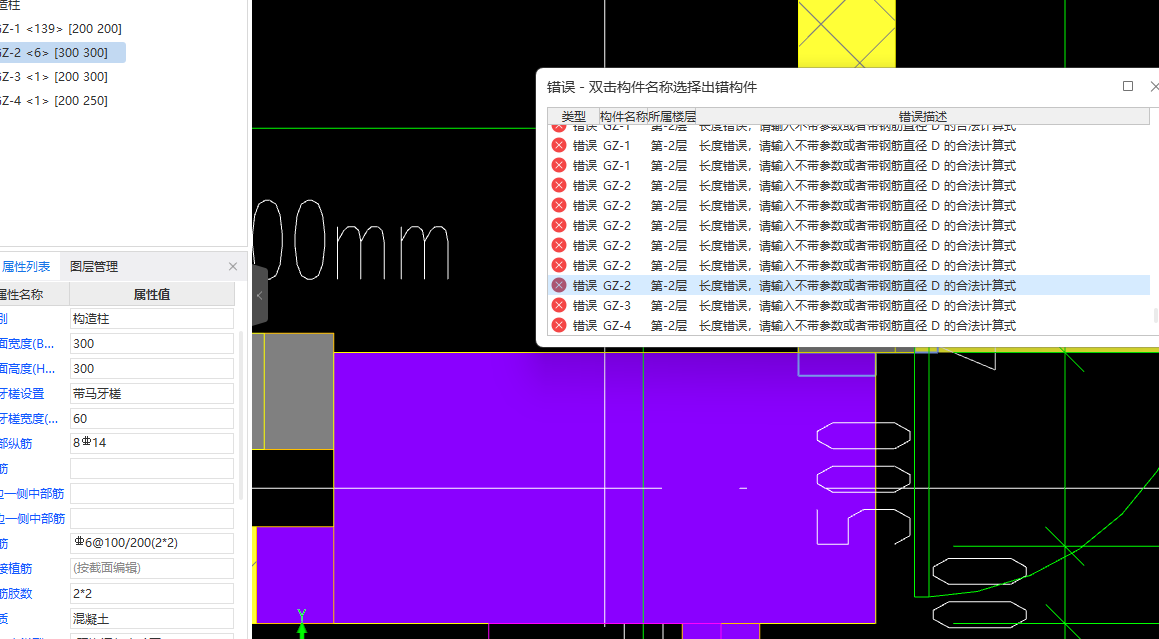Screen dimensions: 1159x639
Task: Open the 图层管理 tab
Action: point(94,266)
